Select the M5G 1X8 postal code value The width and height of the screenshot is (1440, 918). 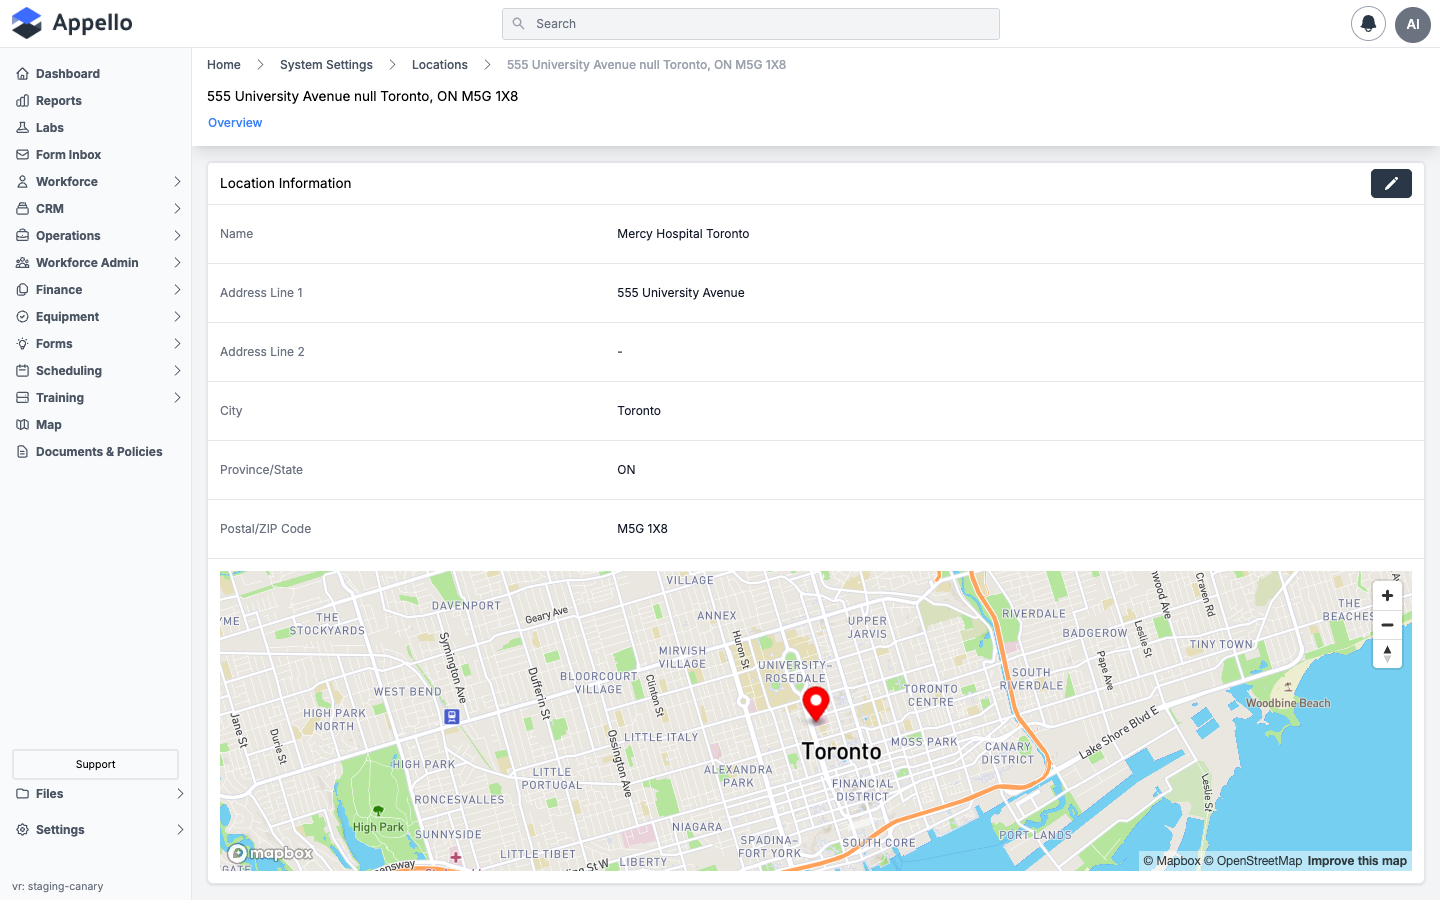642,529
